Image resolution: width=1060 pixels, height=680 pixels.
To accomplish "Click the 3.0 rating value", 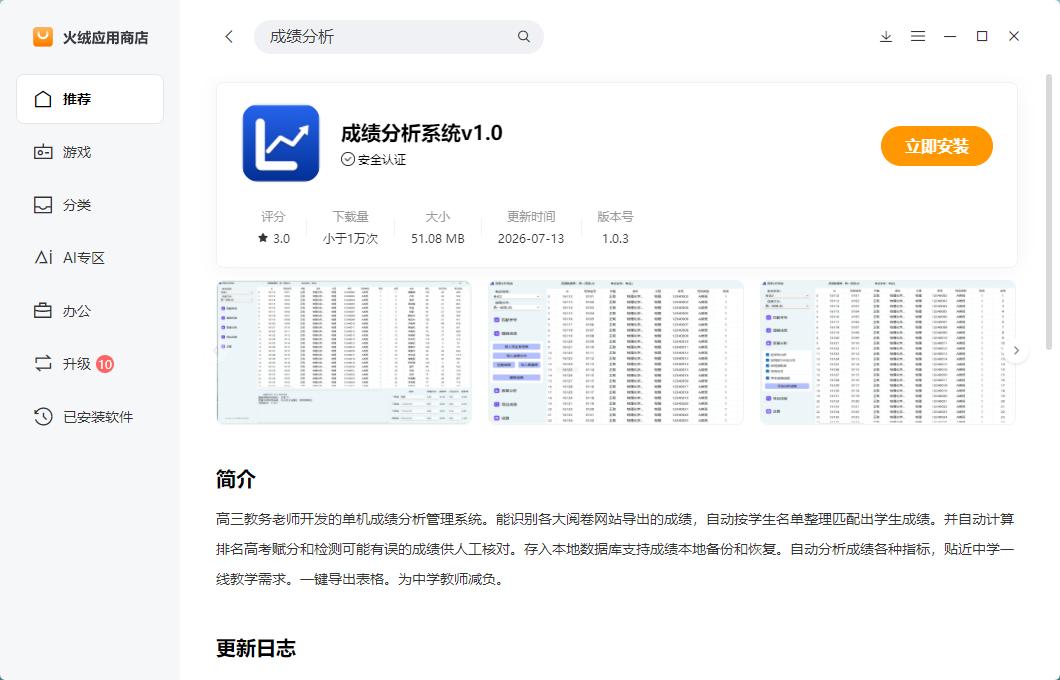I will [281, 239].
